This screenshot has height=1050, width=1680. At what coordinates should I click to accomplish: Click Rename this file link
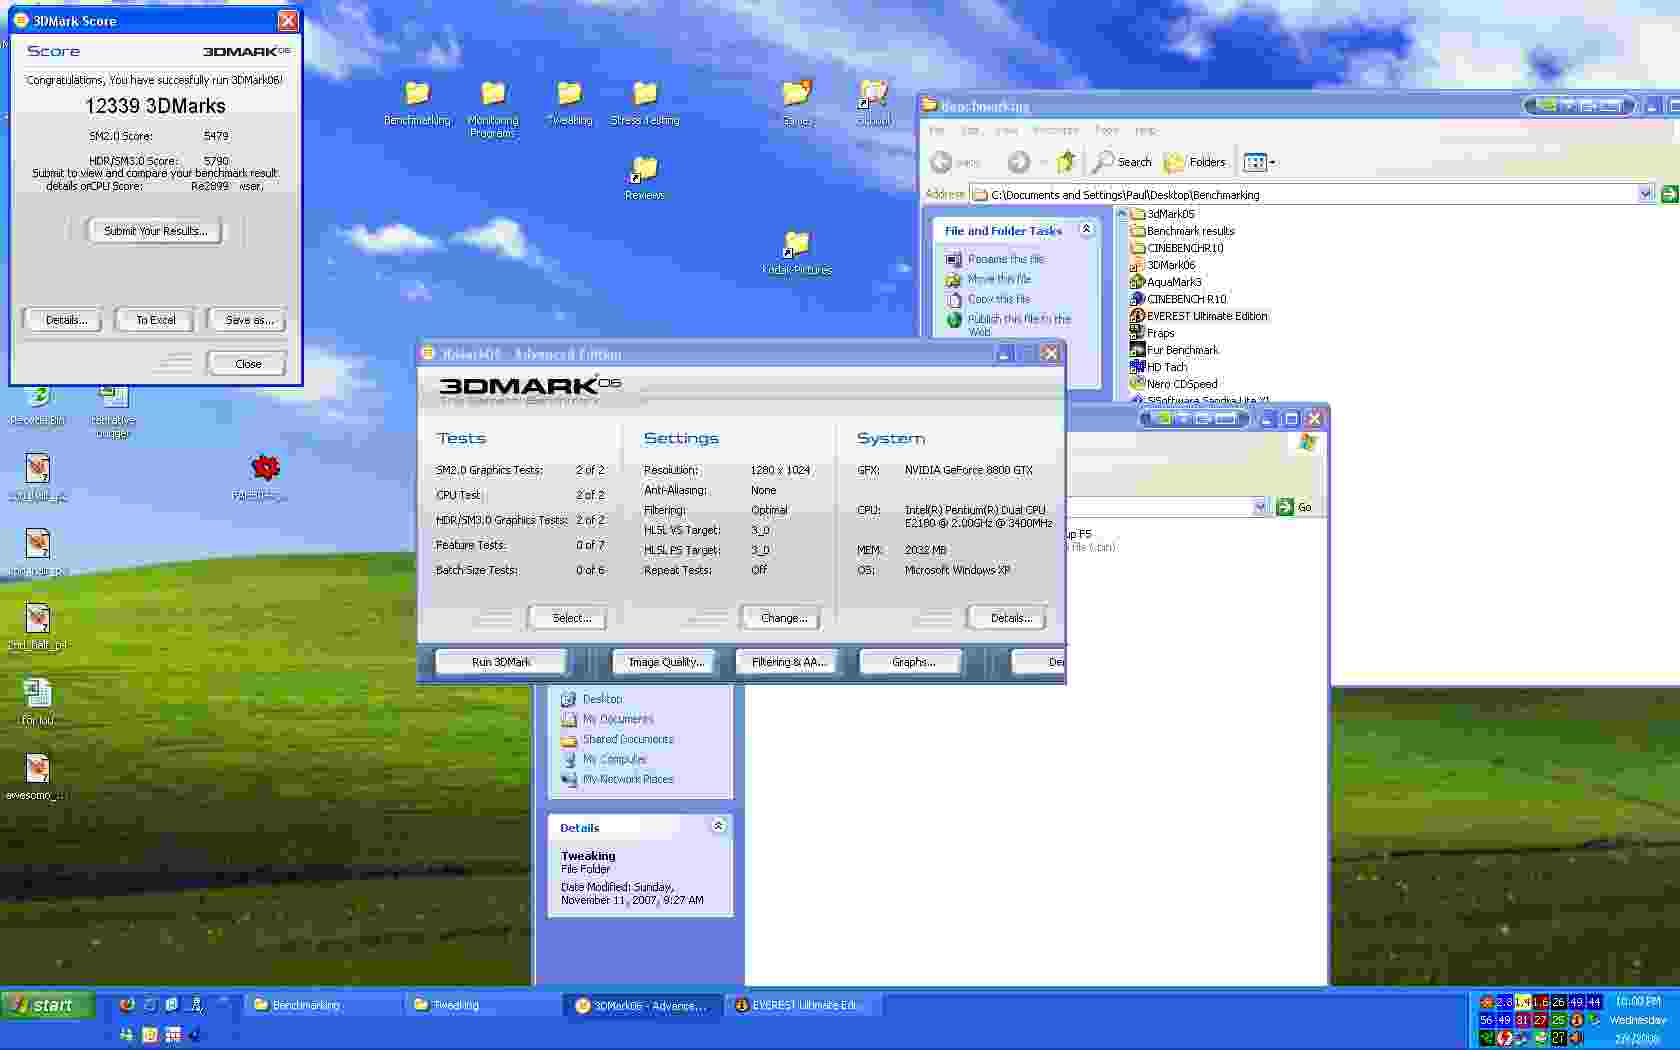point(1005,259)
